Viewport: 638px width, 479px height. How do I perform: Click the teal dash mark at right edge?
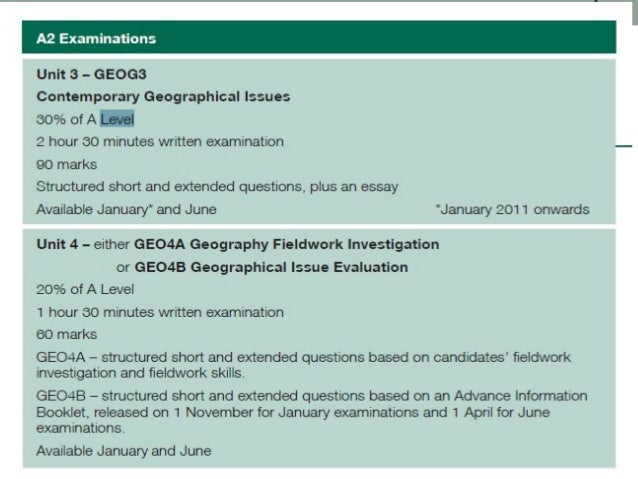click(624, 146)
